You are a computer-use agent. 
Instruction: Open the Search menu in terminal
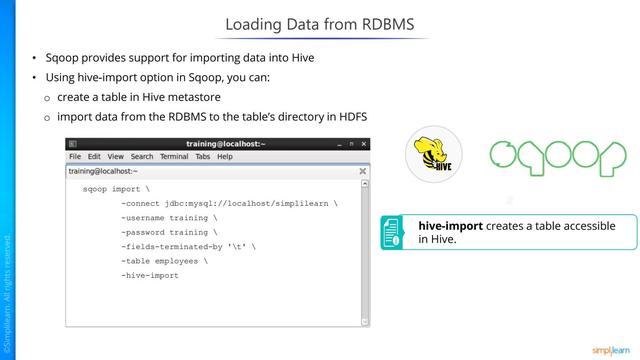(x=142, y=156)
